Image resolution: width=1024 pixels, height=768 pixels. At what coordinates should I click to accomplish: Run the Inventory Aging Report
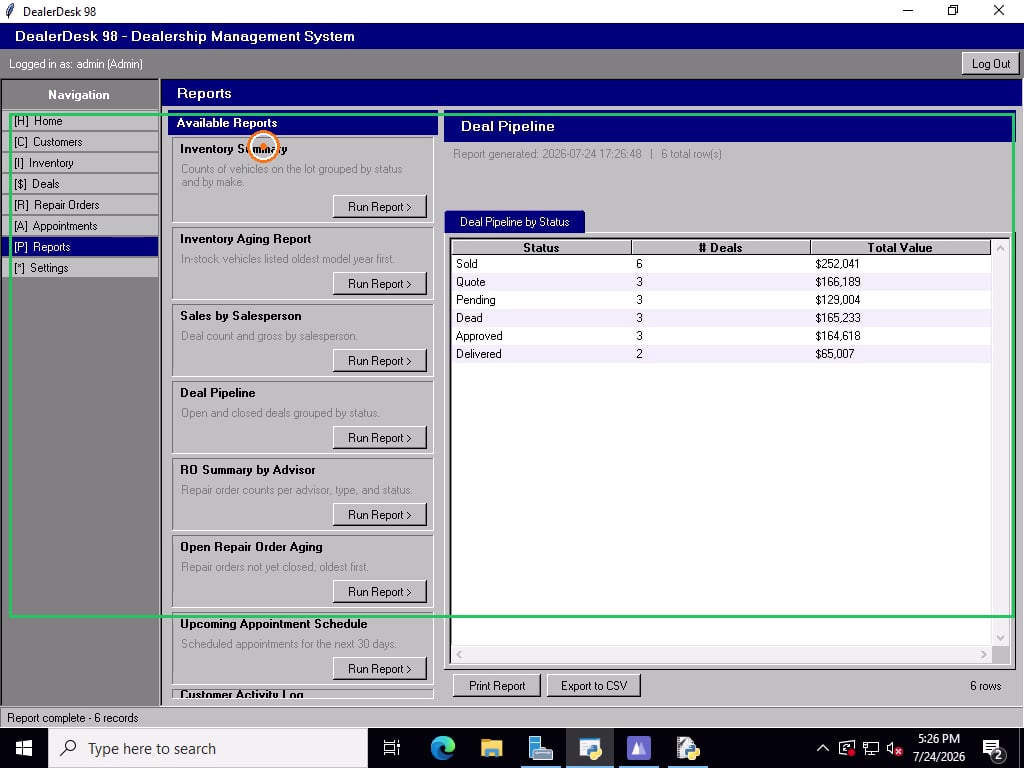coord(379,283)
